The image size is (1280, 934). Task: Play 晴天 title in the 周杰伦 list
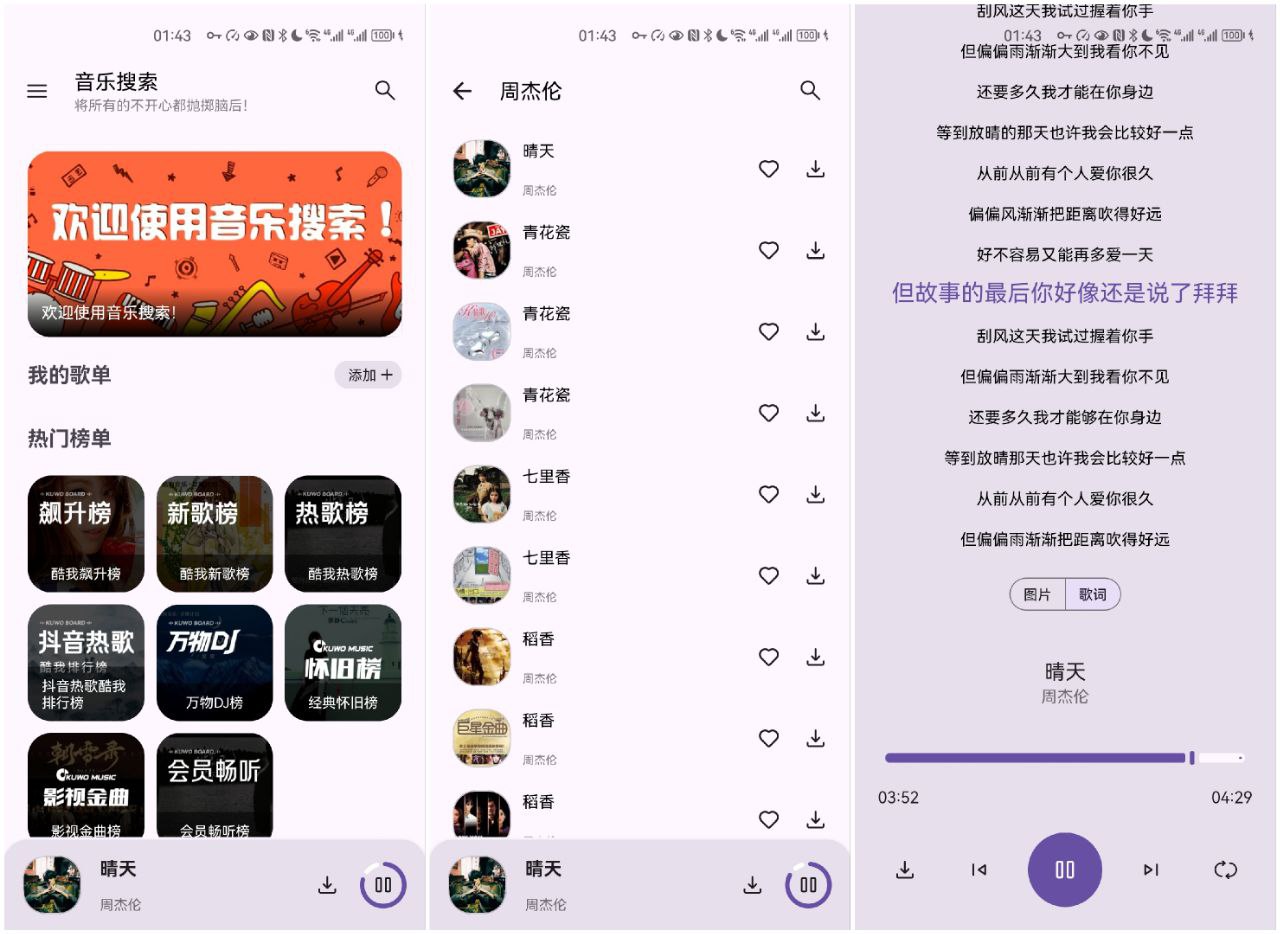click(539, 151)
